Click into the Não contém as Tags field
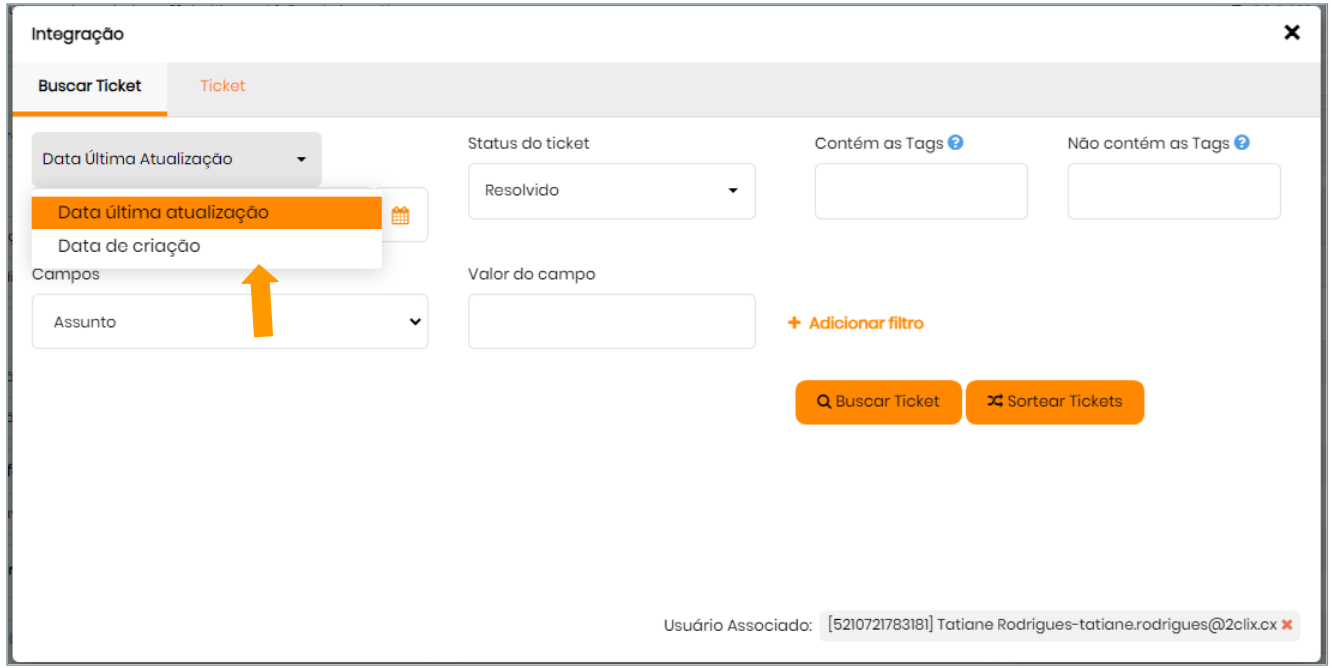The width and height of the screenshot is (1332, 668). click(1174, 192)
